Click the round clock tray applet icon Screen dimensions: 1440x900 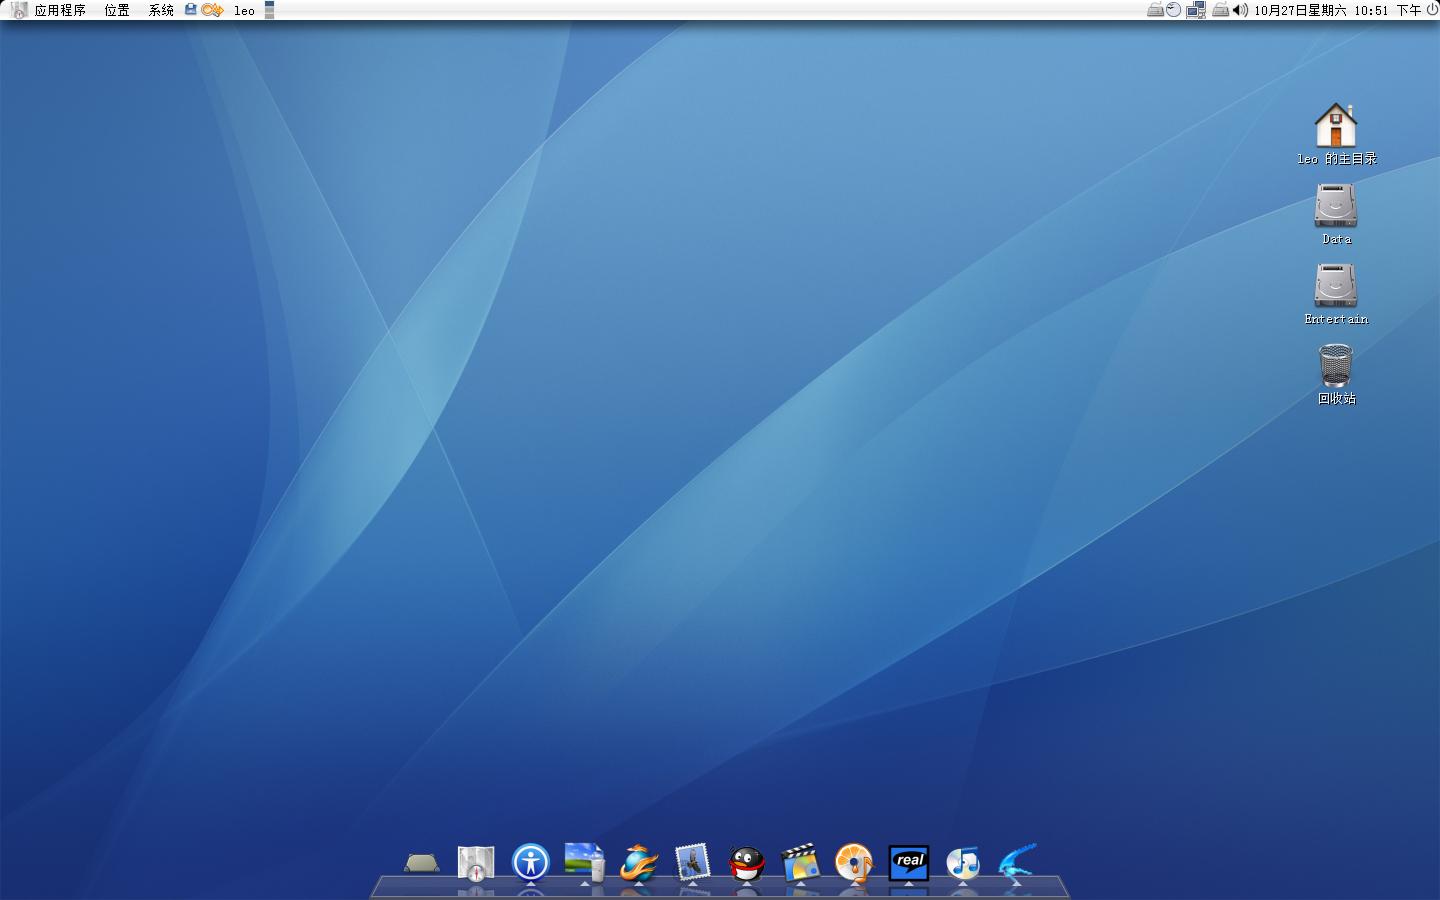click(1174, 10)
